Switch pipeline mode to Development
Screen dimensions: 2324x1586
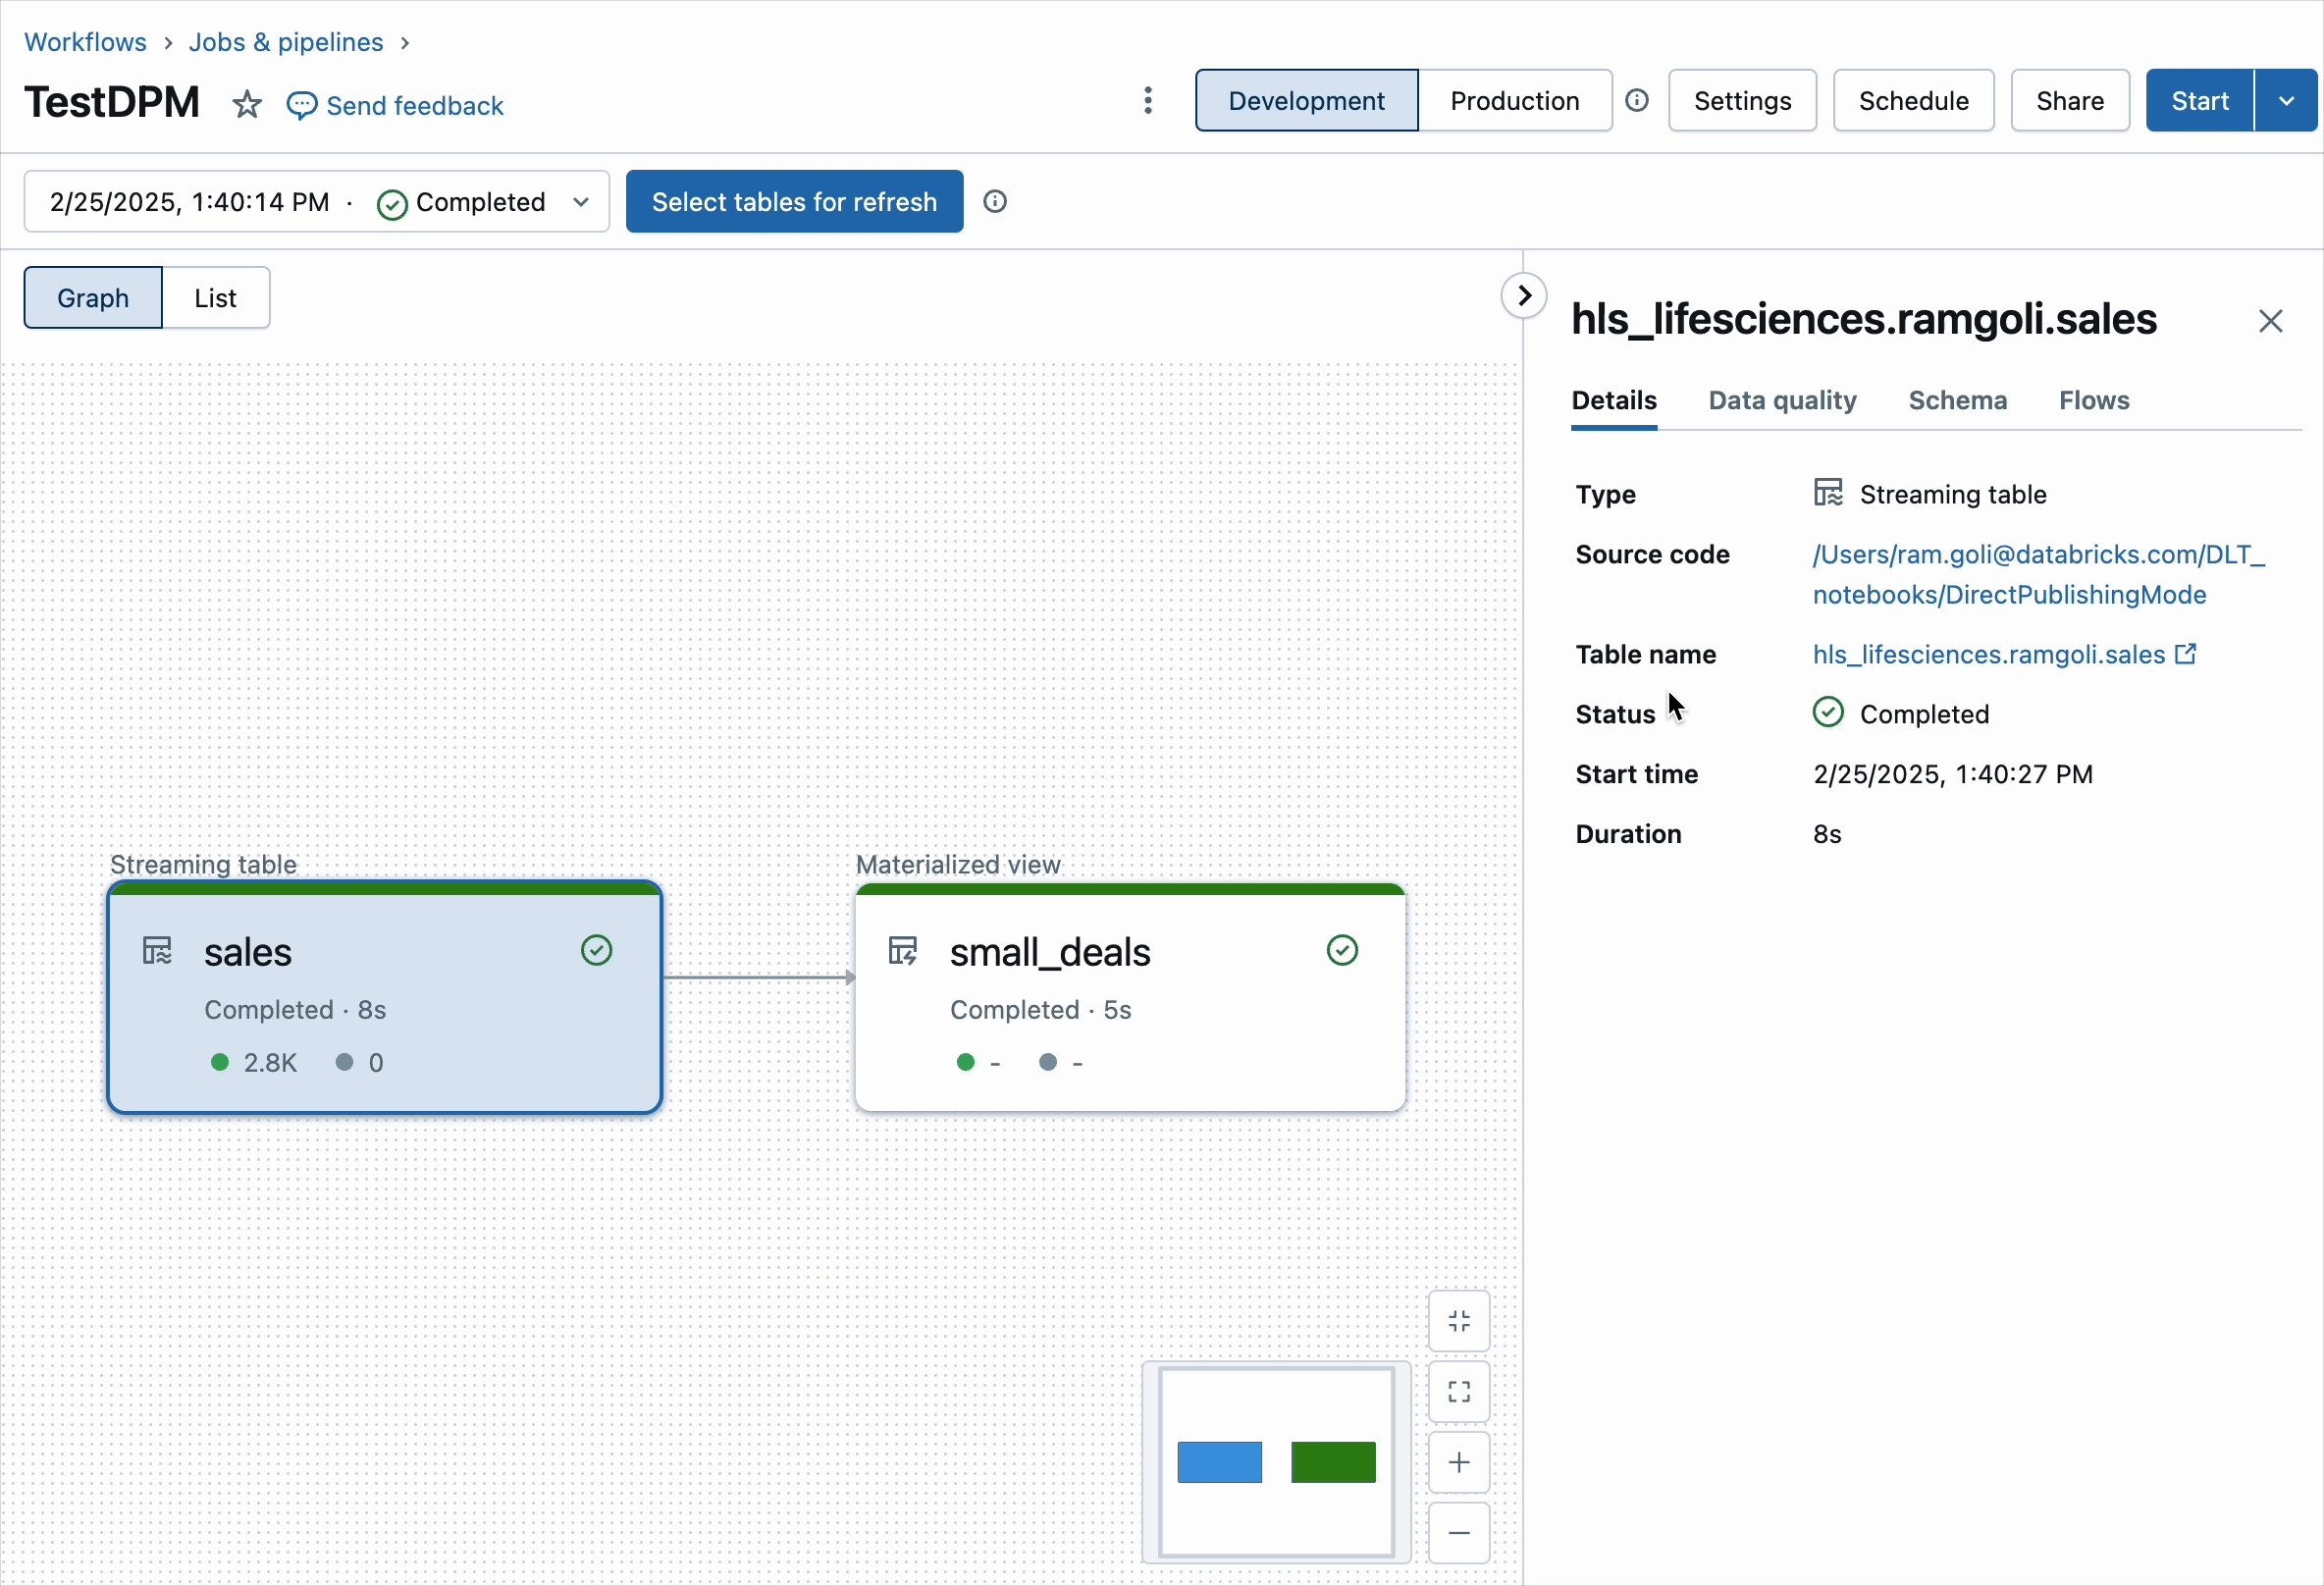point(1306,100)
